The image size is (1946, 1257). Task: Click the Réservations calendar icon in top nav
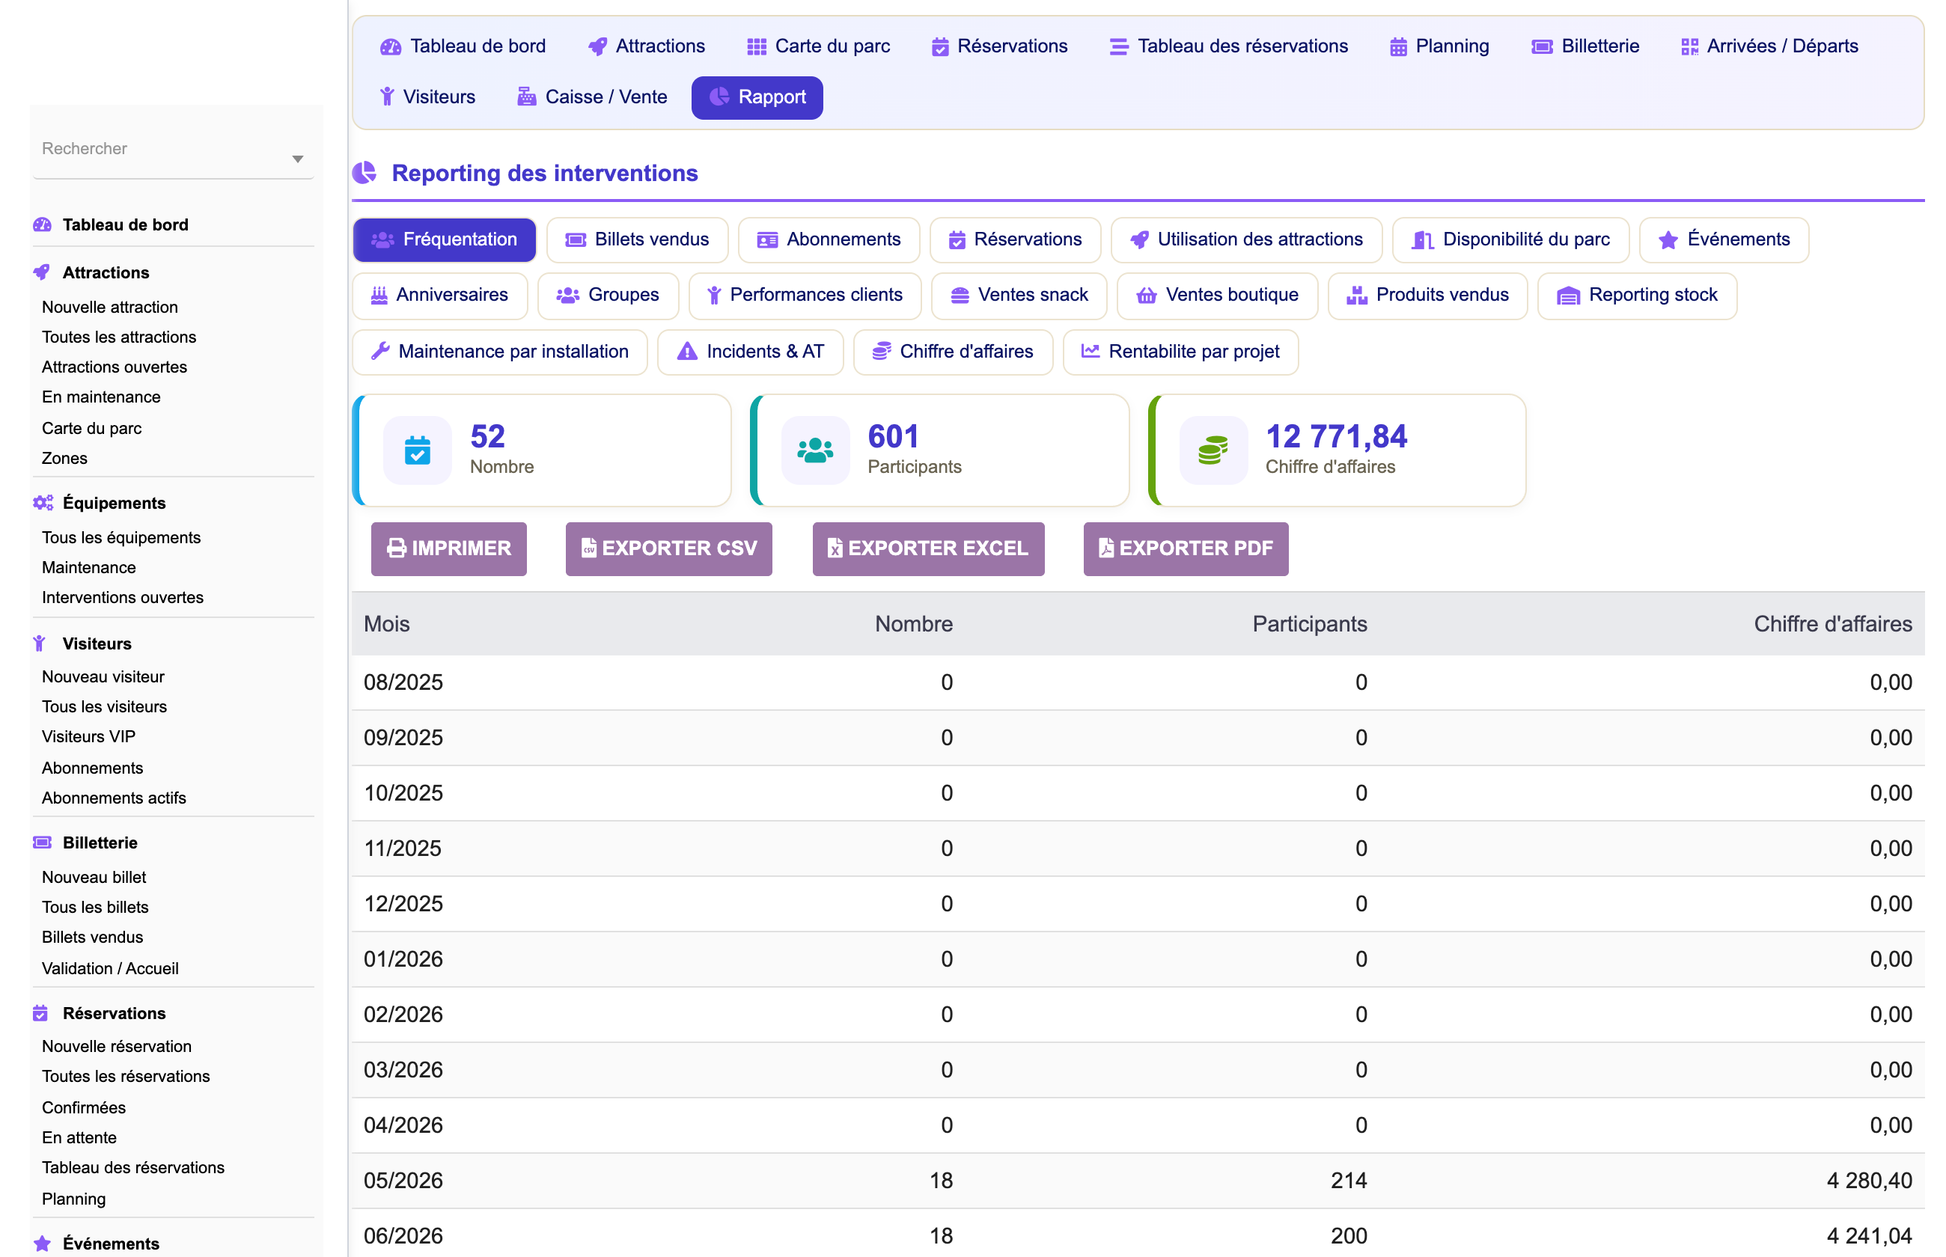coord(940,47)
